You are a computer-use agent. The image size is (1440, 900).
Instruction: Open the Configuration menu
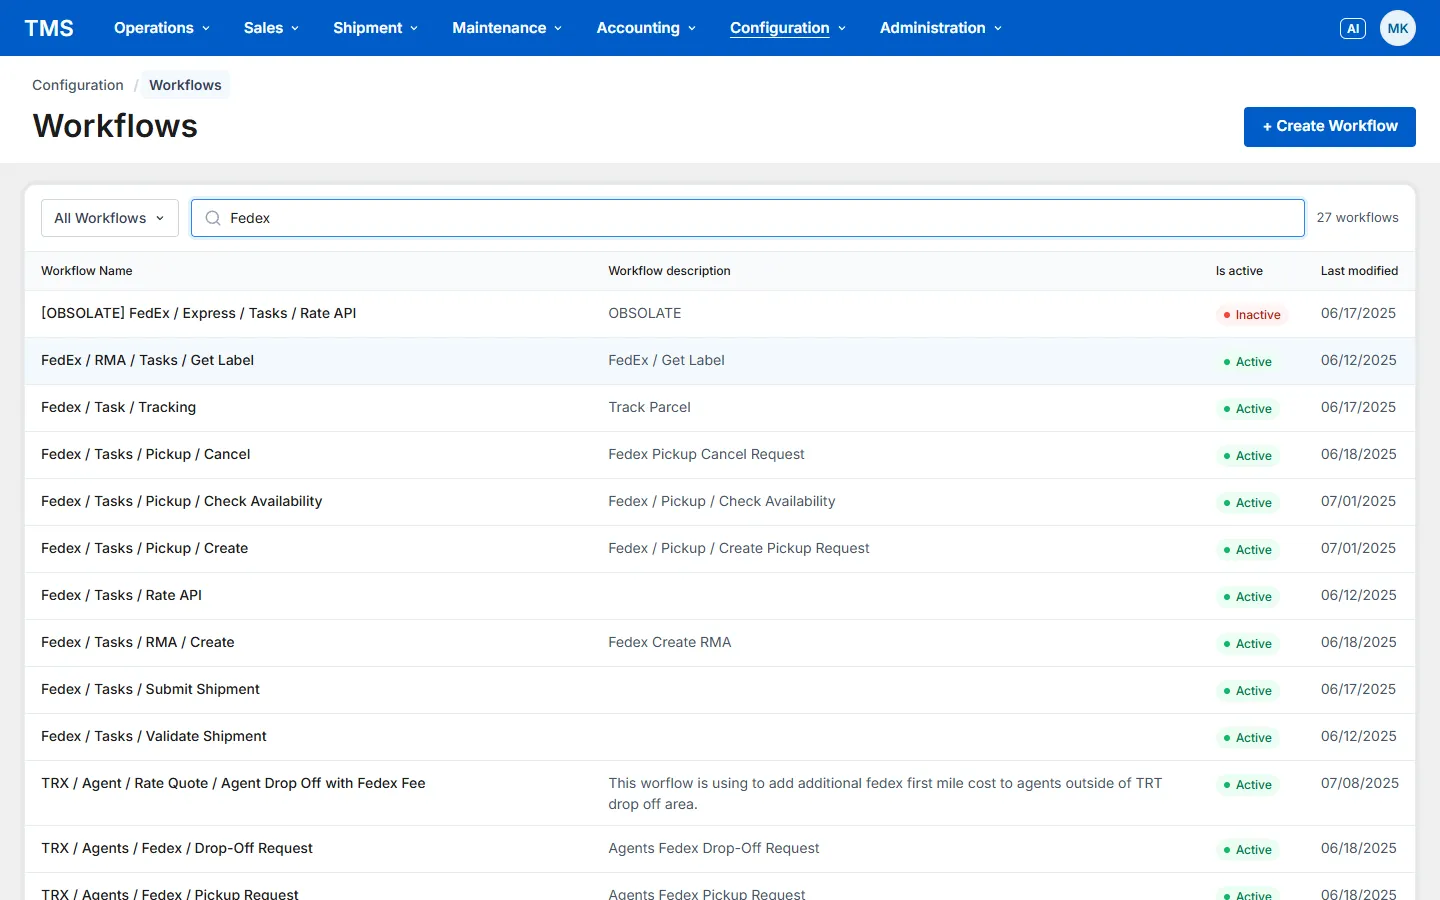[788, 28]
